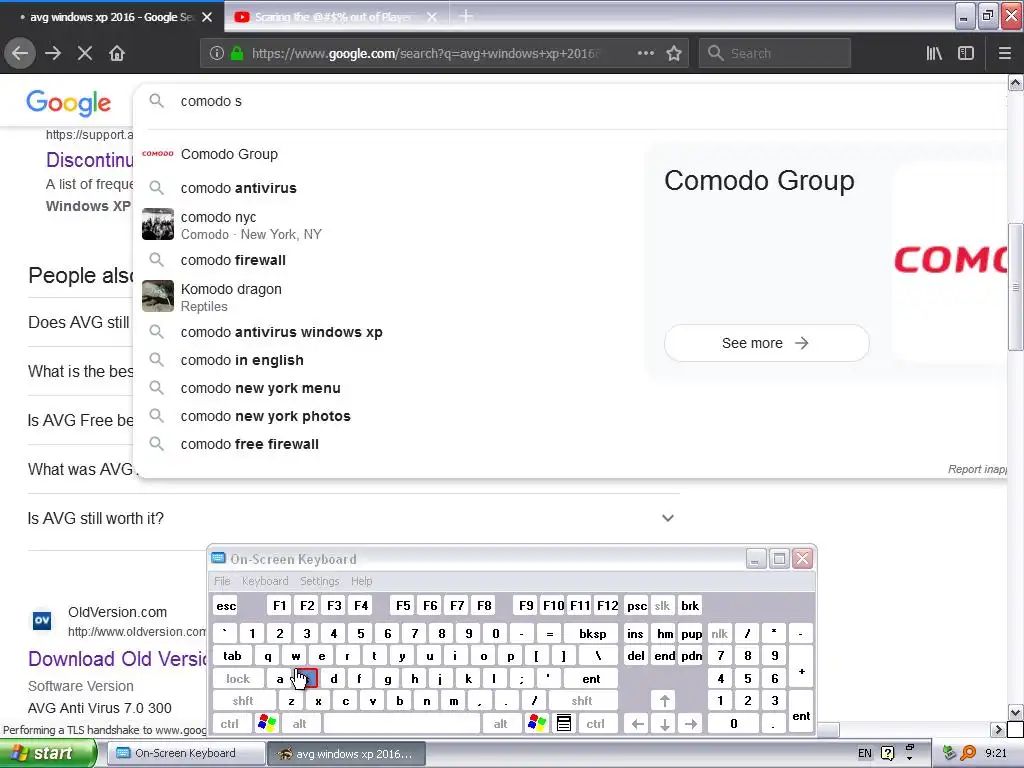Image resolution: width=1024 pixels, height=768 pixels.
Task: Open the 'Download Old Versi' result link
Action: pos(118,658)
